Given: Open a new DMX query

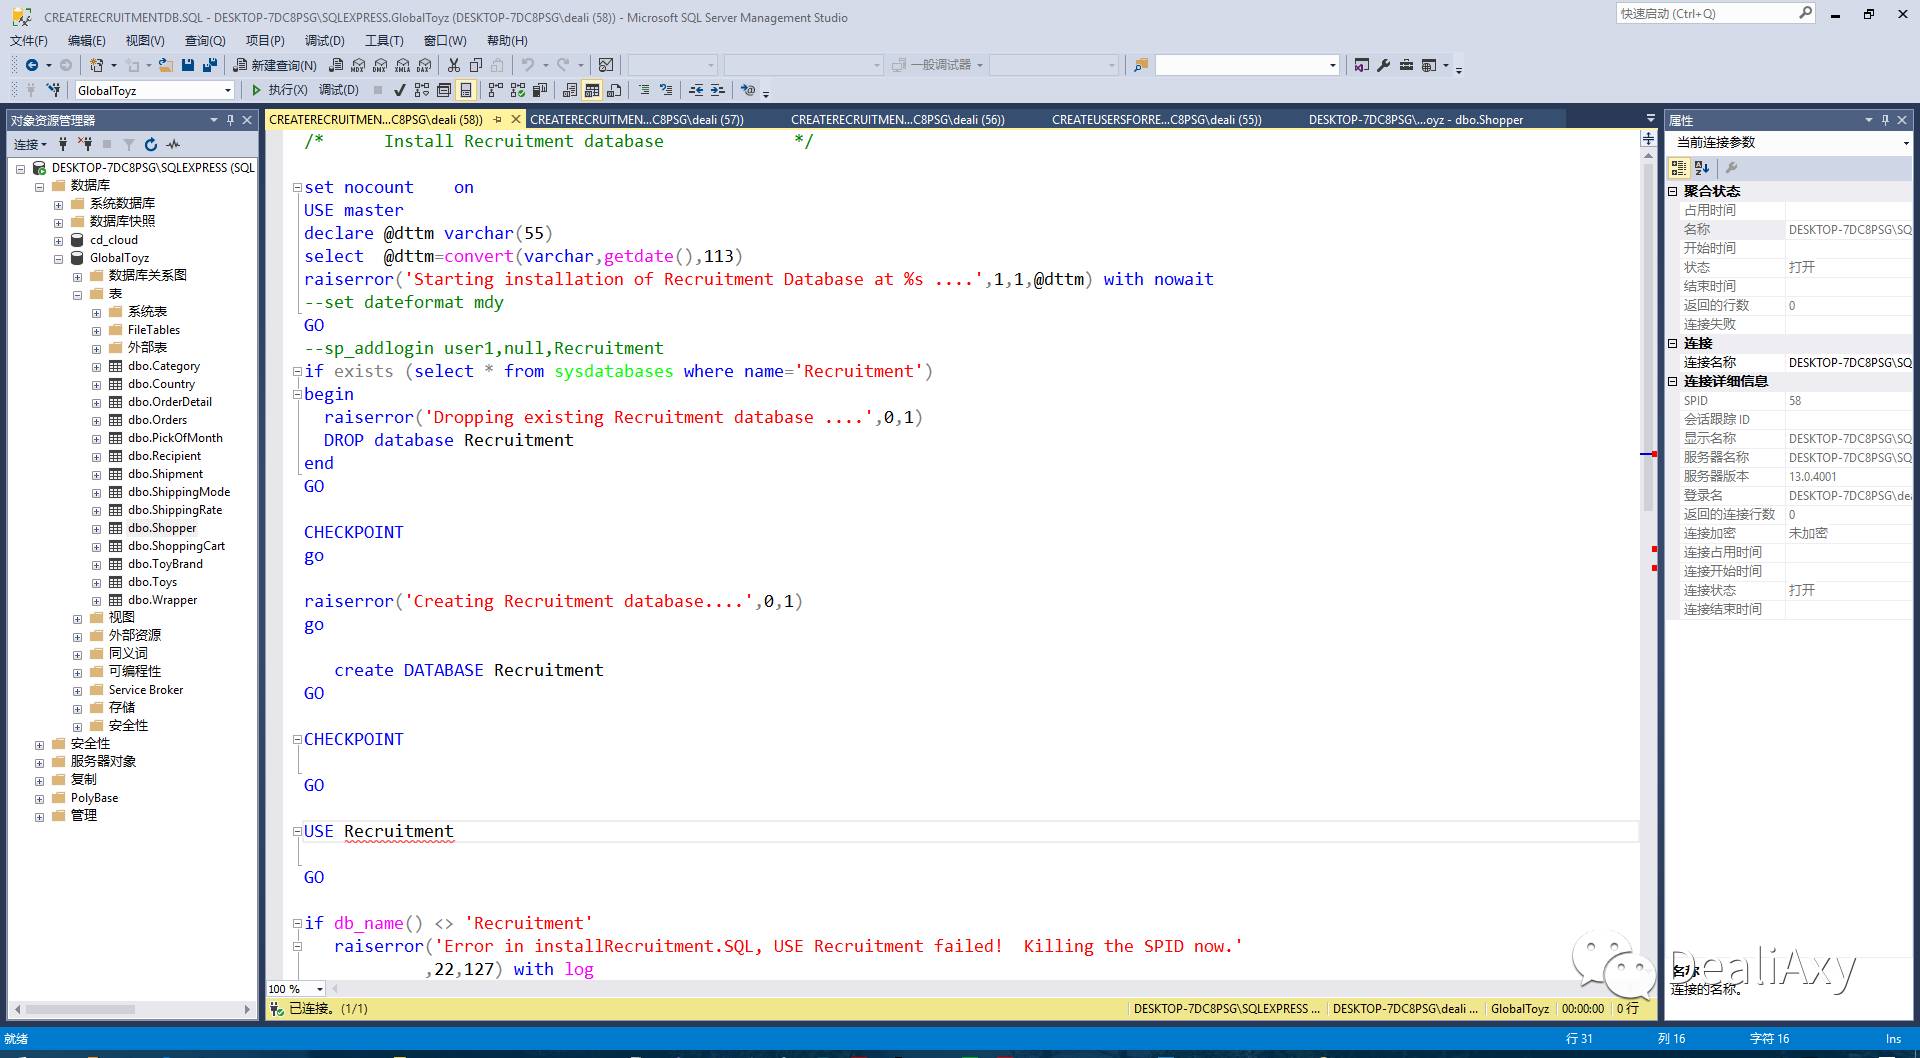Looking at the screenshot, I should [380, 65].
